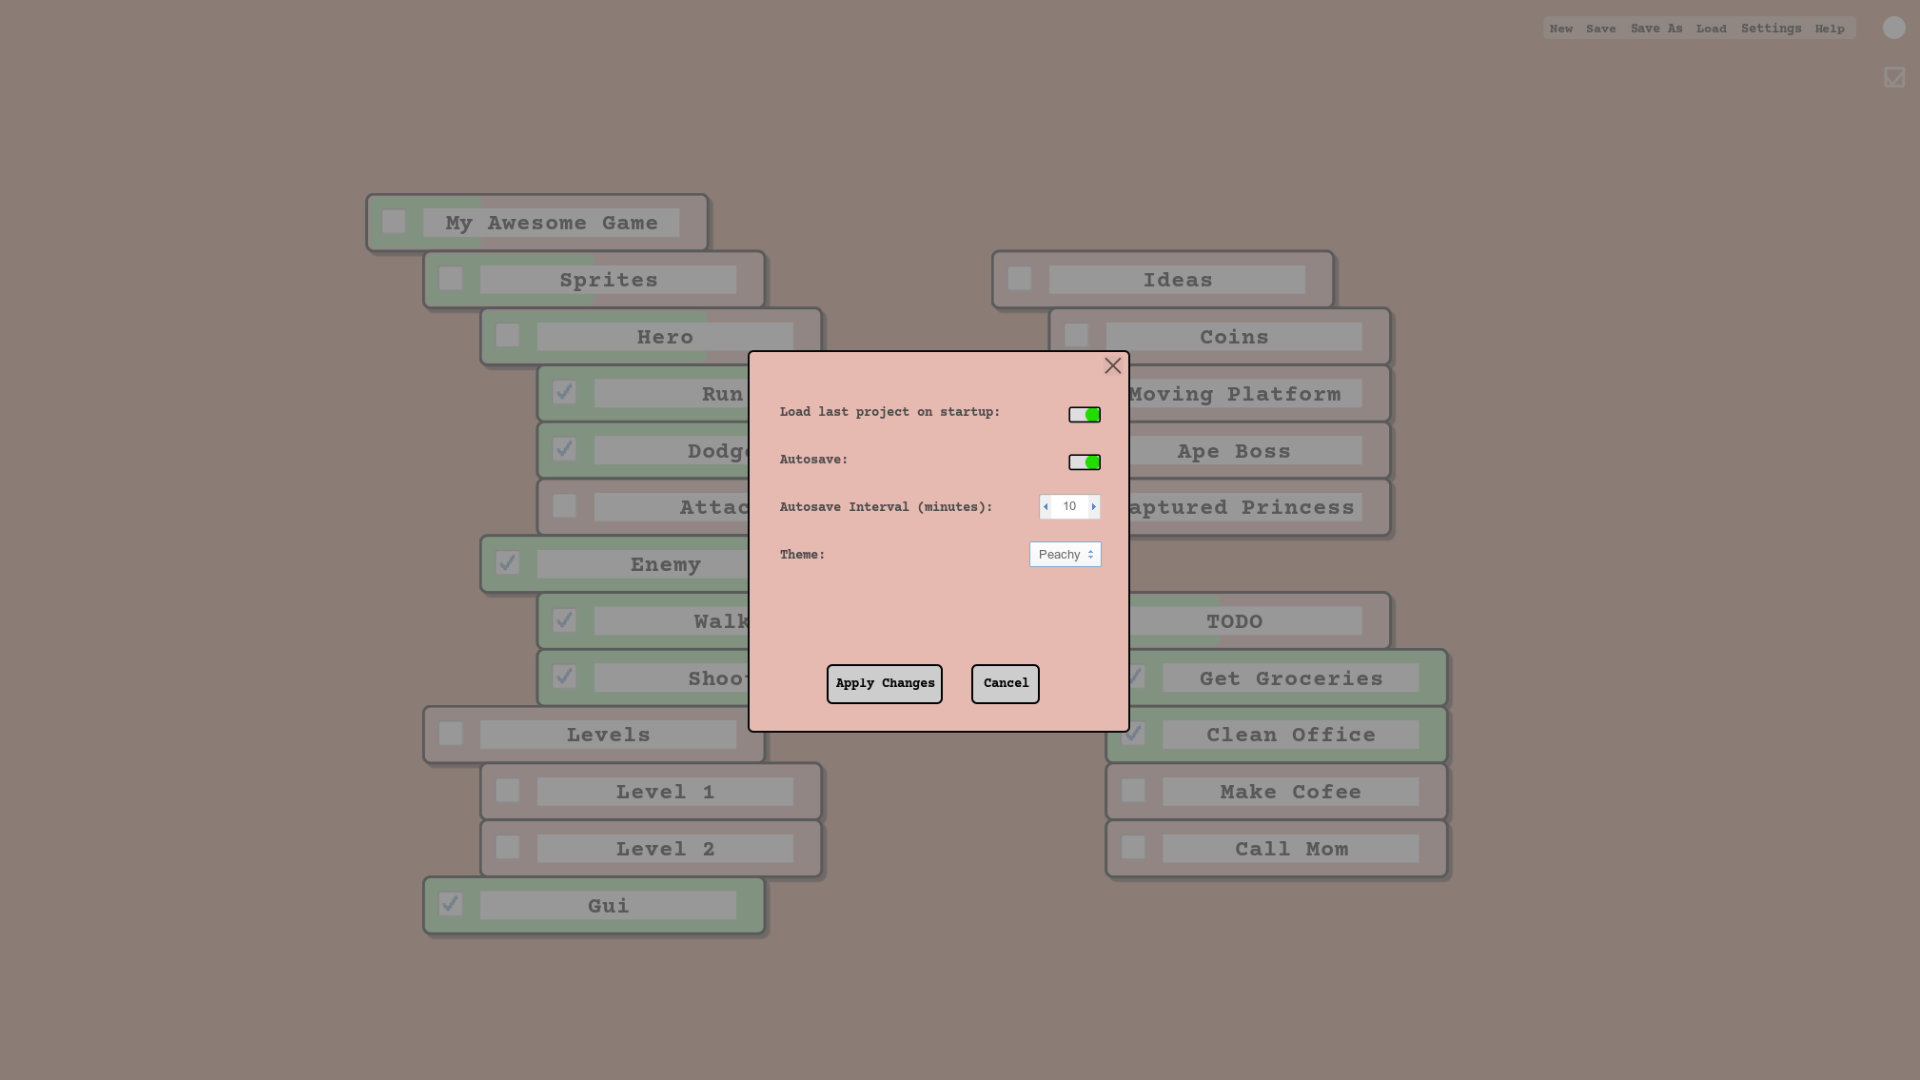
Task: Click the gray circle icon top-right
Action: tap(1893, 28)
